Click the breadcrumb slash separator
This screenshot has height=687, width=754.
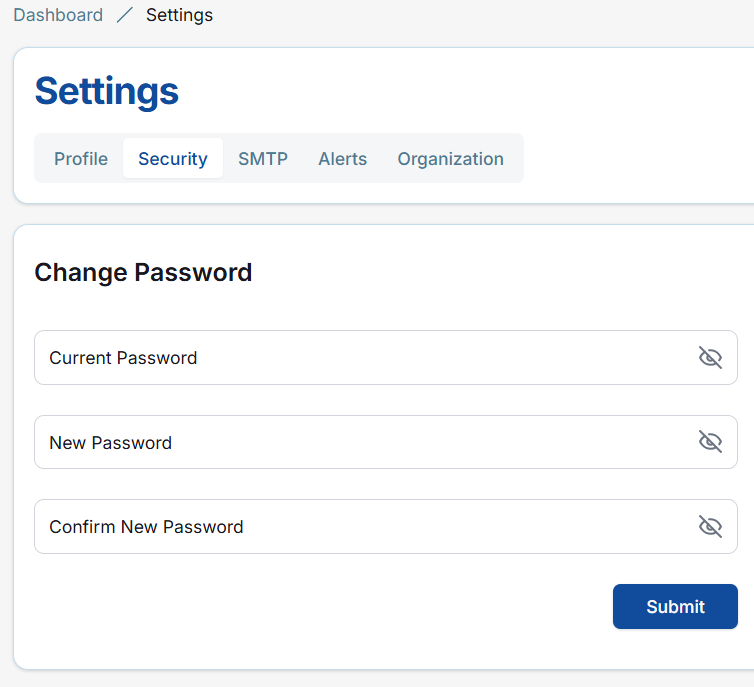click(x=124, y=15)
